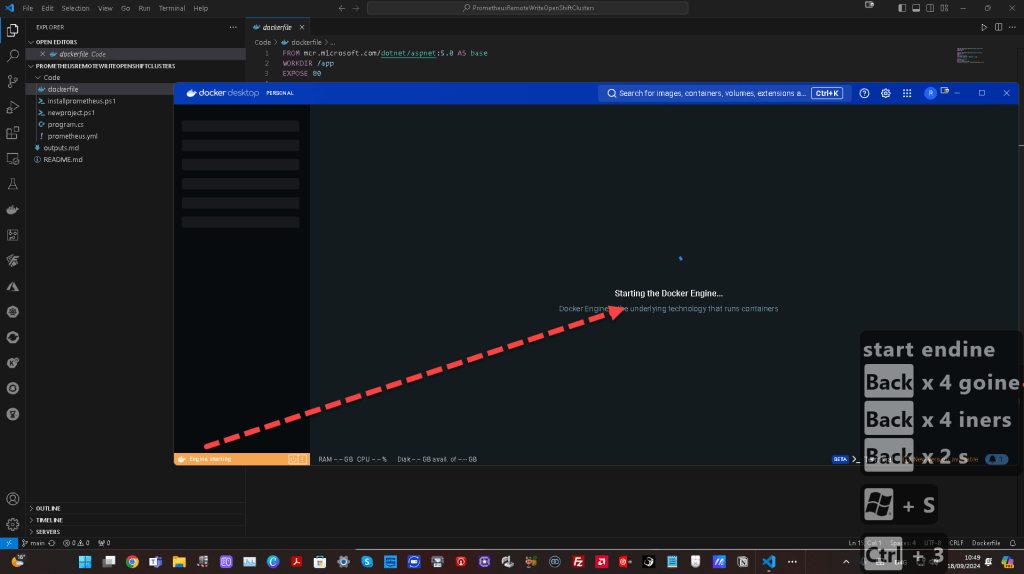Close dockerfile in Open Editors list

click(42, 54)
